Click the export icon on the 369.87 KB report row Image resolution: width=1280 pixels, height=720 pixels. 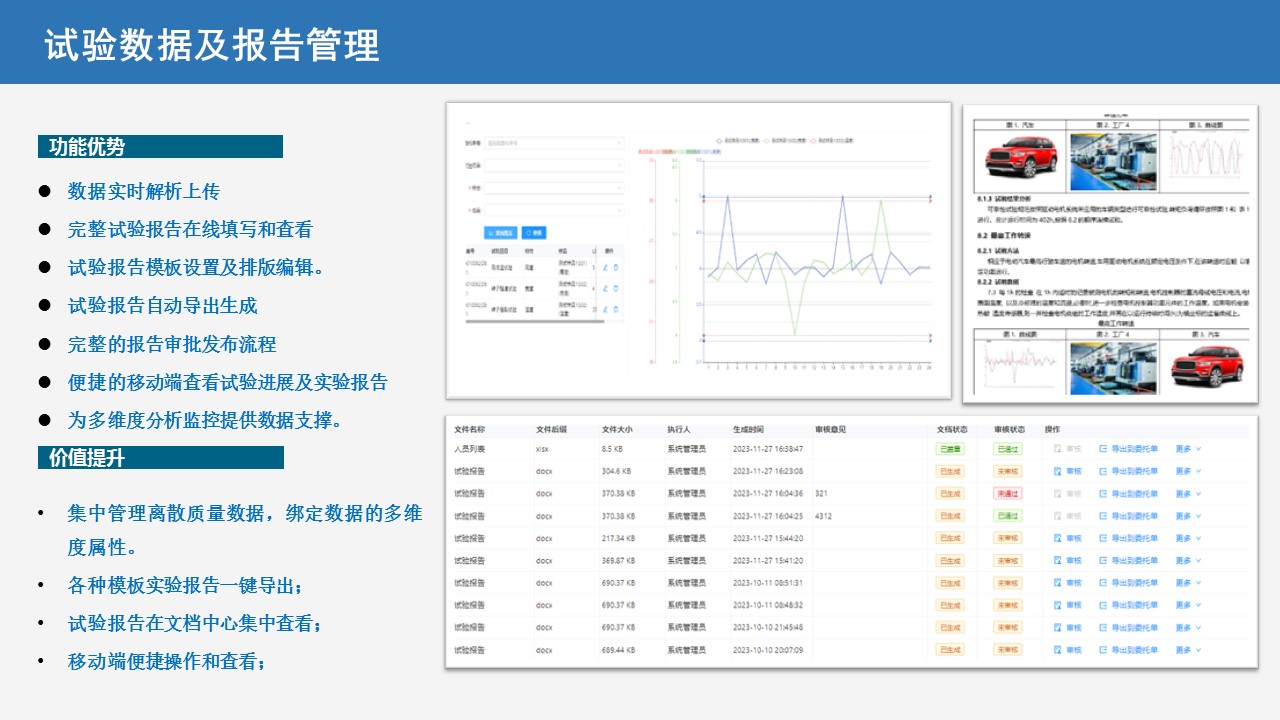1103,560
